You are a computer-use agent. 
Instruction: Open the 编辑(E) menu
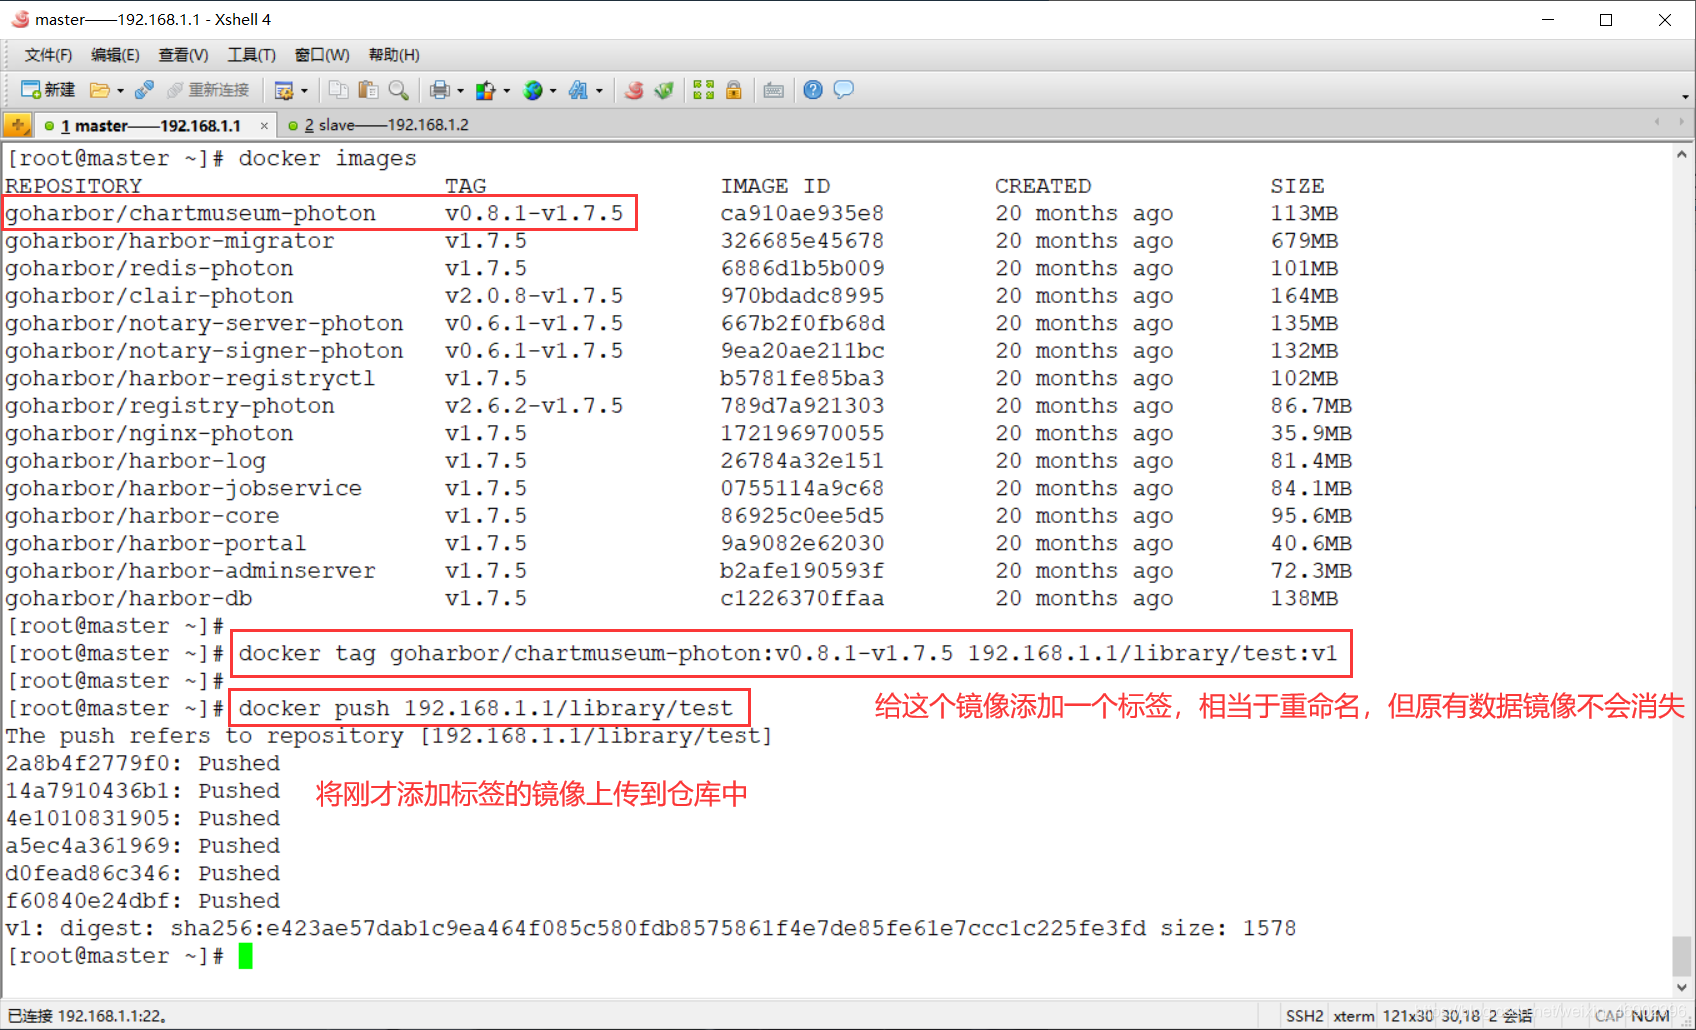pyautogui.click(x=115, y=55)
